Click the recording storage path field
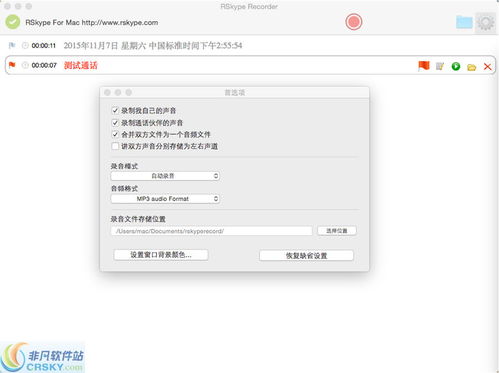Screen dimensions: 499x373 [x=211, y=231]
